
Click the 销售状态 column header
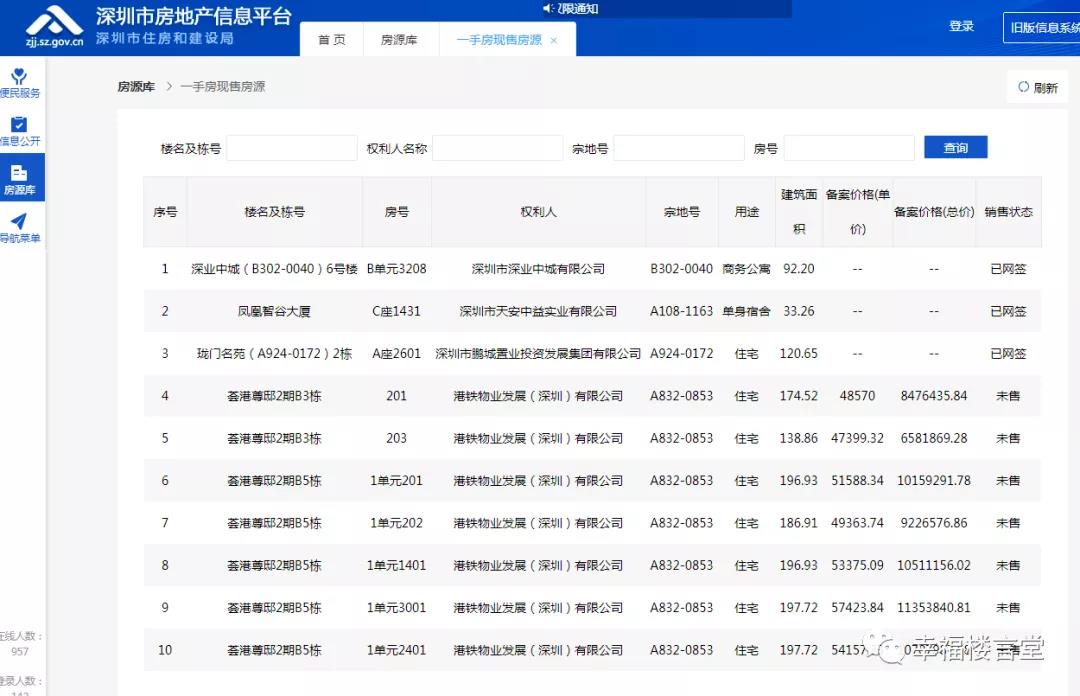1008,212
